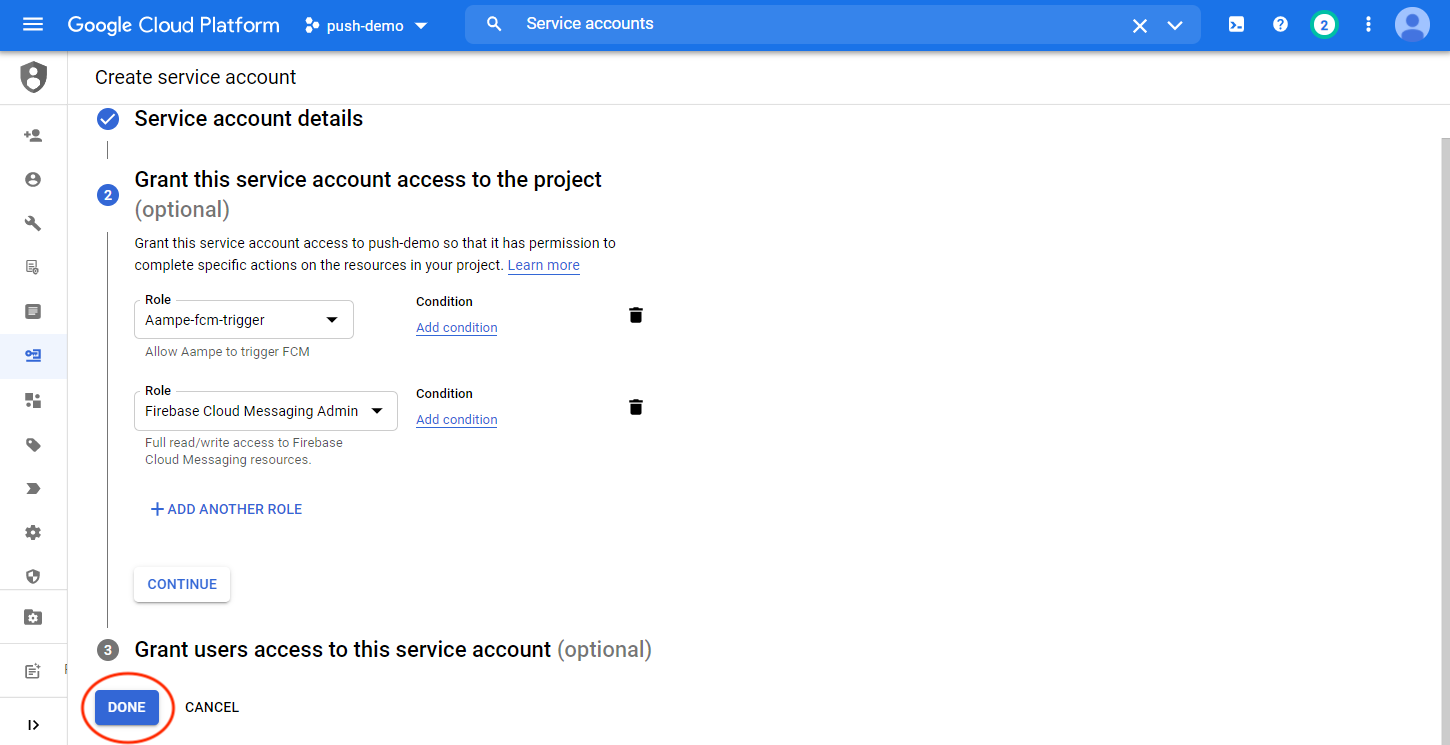This screenshot has height=745, width=1450.
Task: Expand Grant users access step 3
Action: tap(393, 650)
